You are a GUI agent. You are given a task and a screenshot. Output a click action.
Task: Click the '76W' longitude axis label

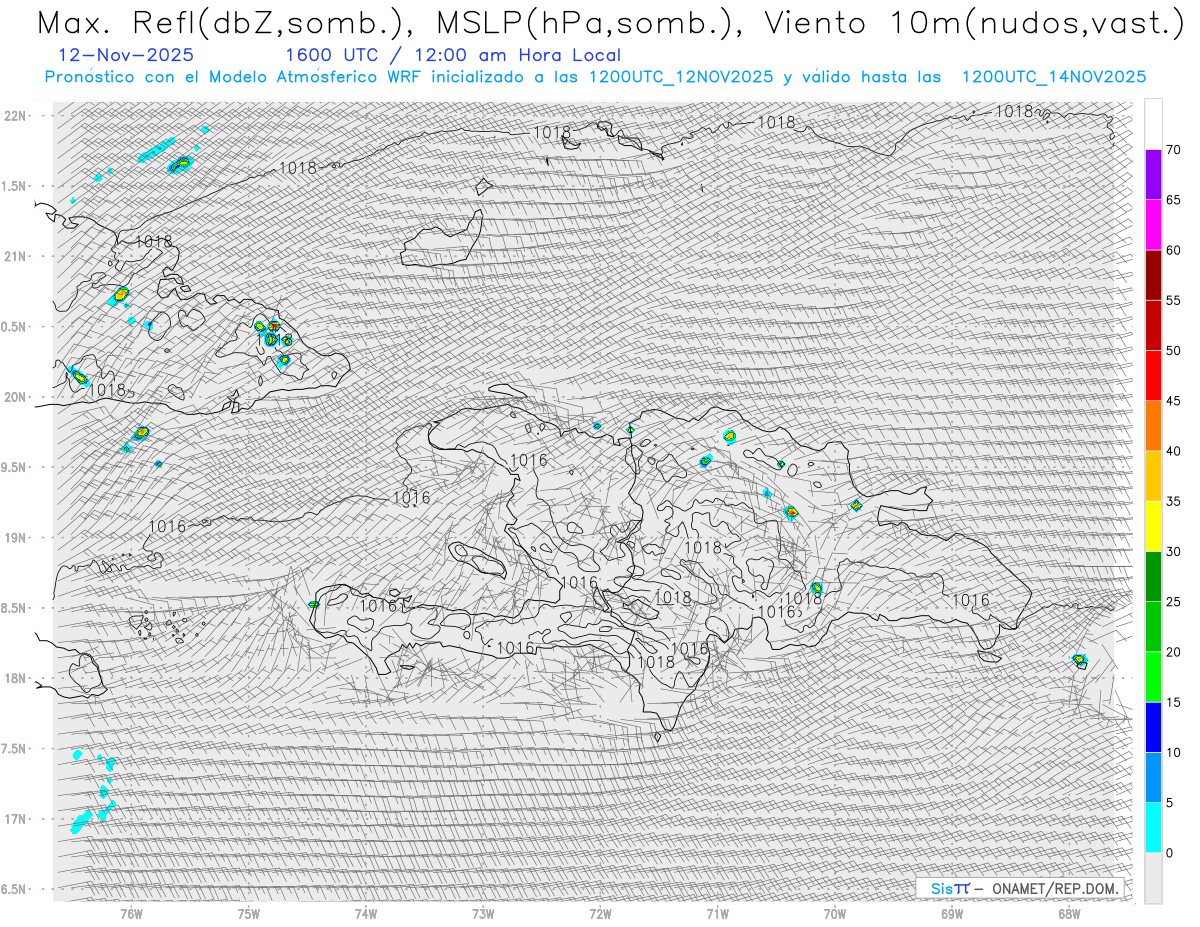click(x=131, y=913)
